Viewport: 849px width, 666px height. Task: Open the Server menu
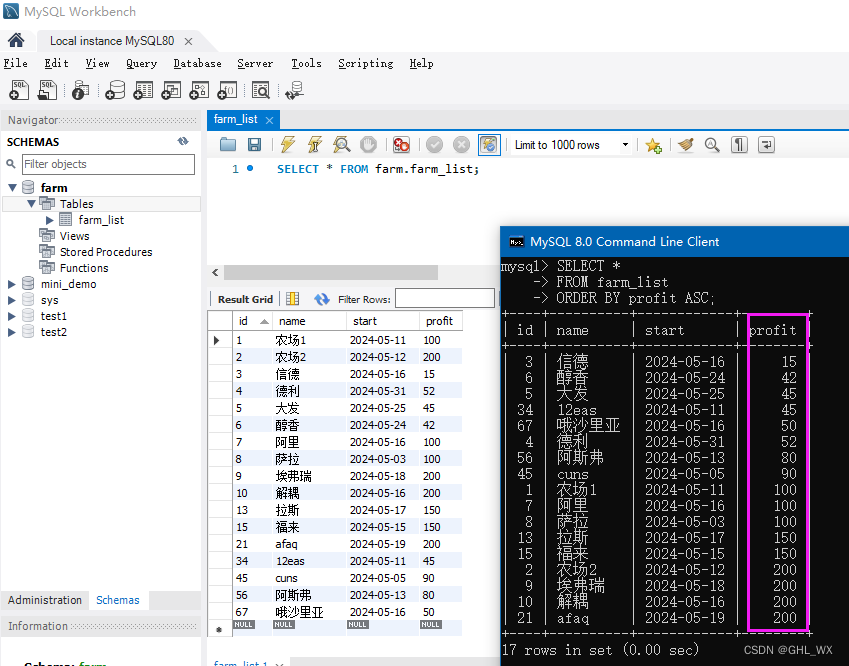[x=255, y=63]
